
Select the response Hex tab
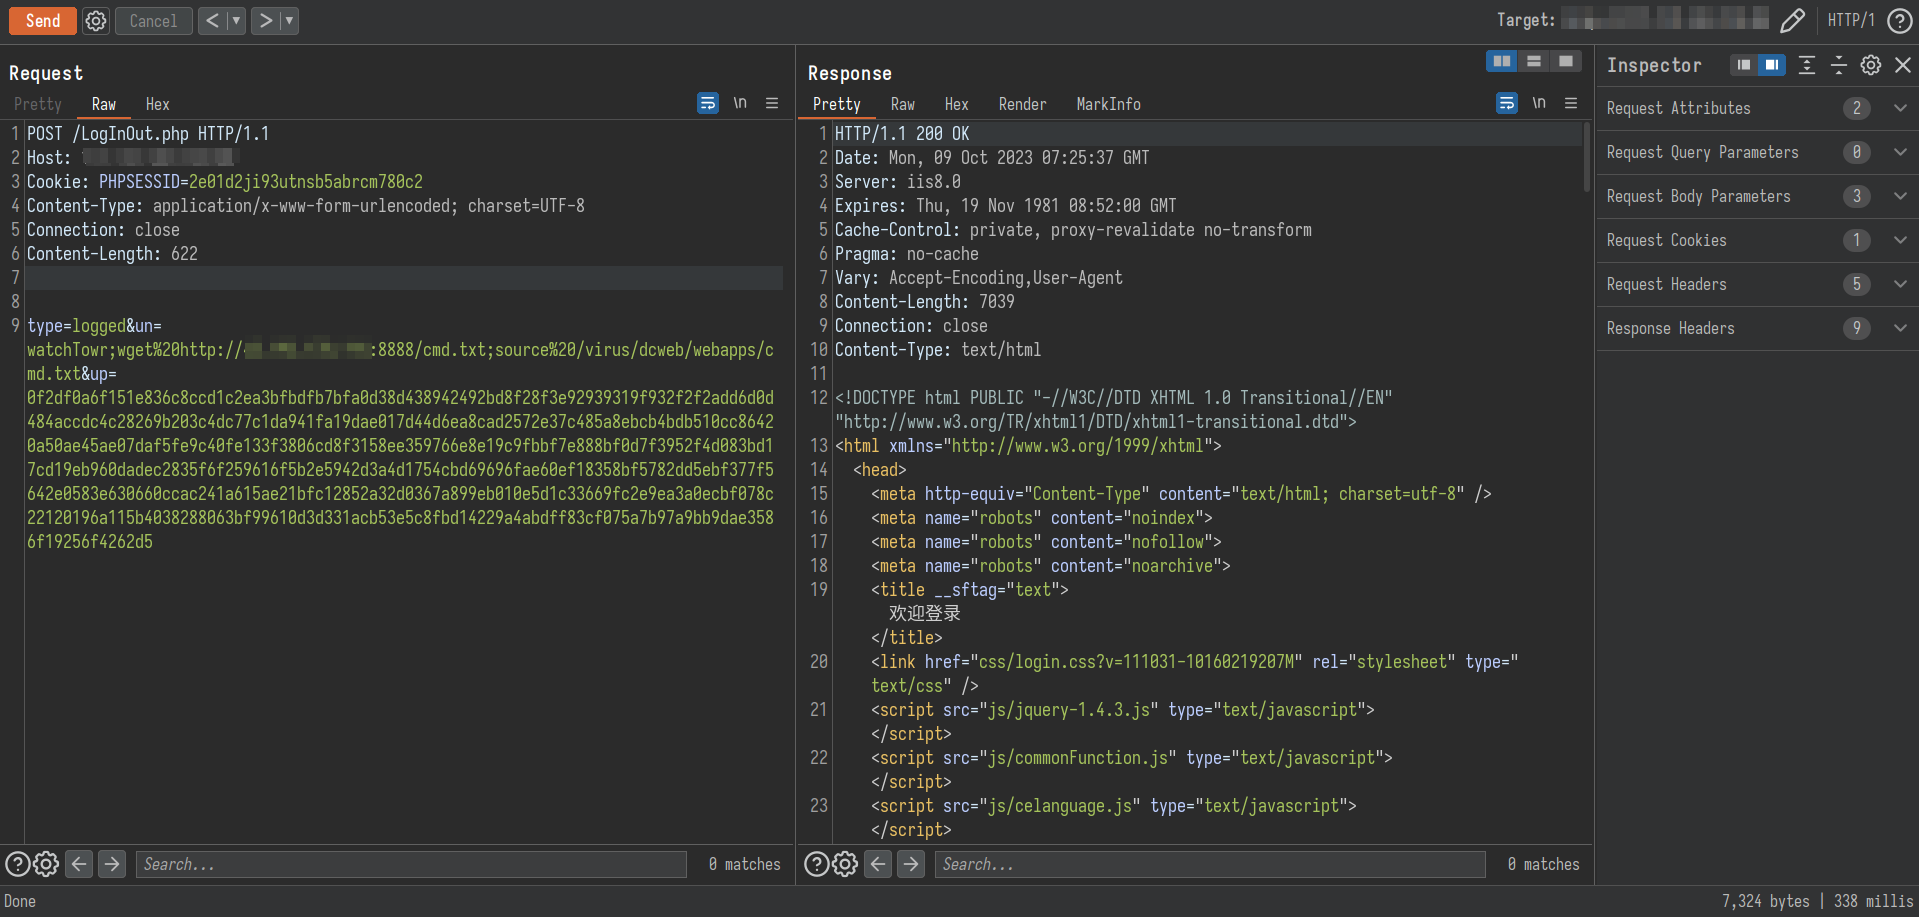pos(957,104)
